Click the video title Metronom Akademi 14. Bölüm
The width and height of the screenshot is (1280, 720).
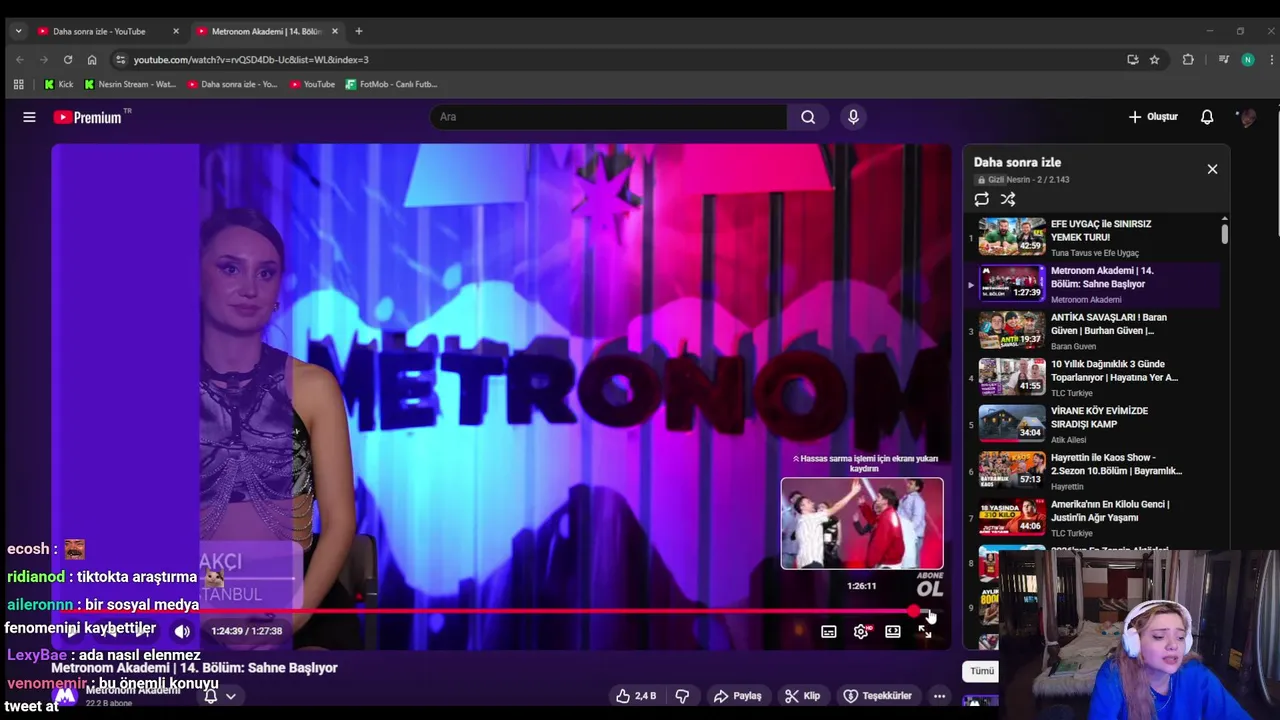(194, 668)
